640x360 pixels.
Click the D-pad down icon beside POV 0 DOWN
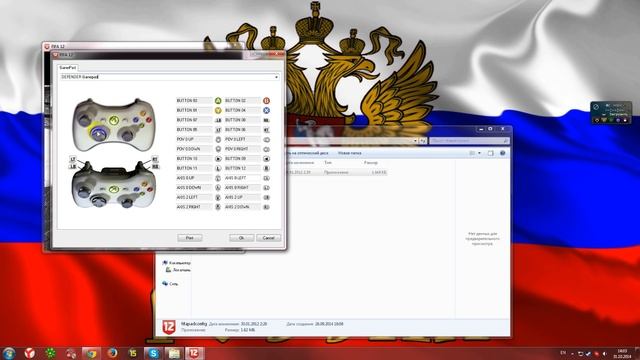pyautogui.click(x=218, y=149)
